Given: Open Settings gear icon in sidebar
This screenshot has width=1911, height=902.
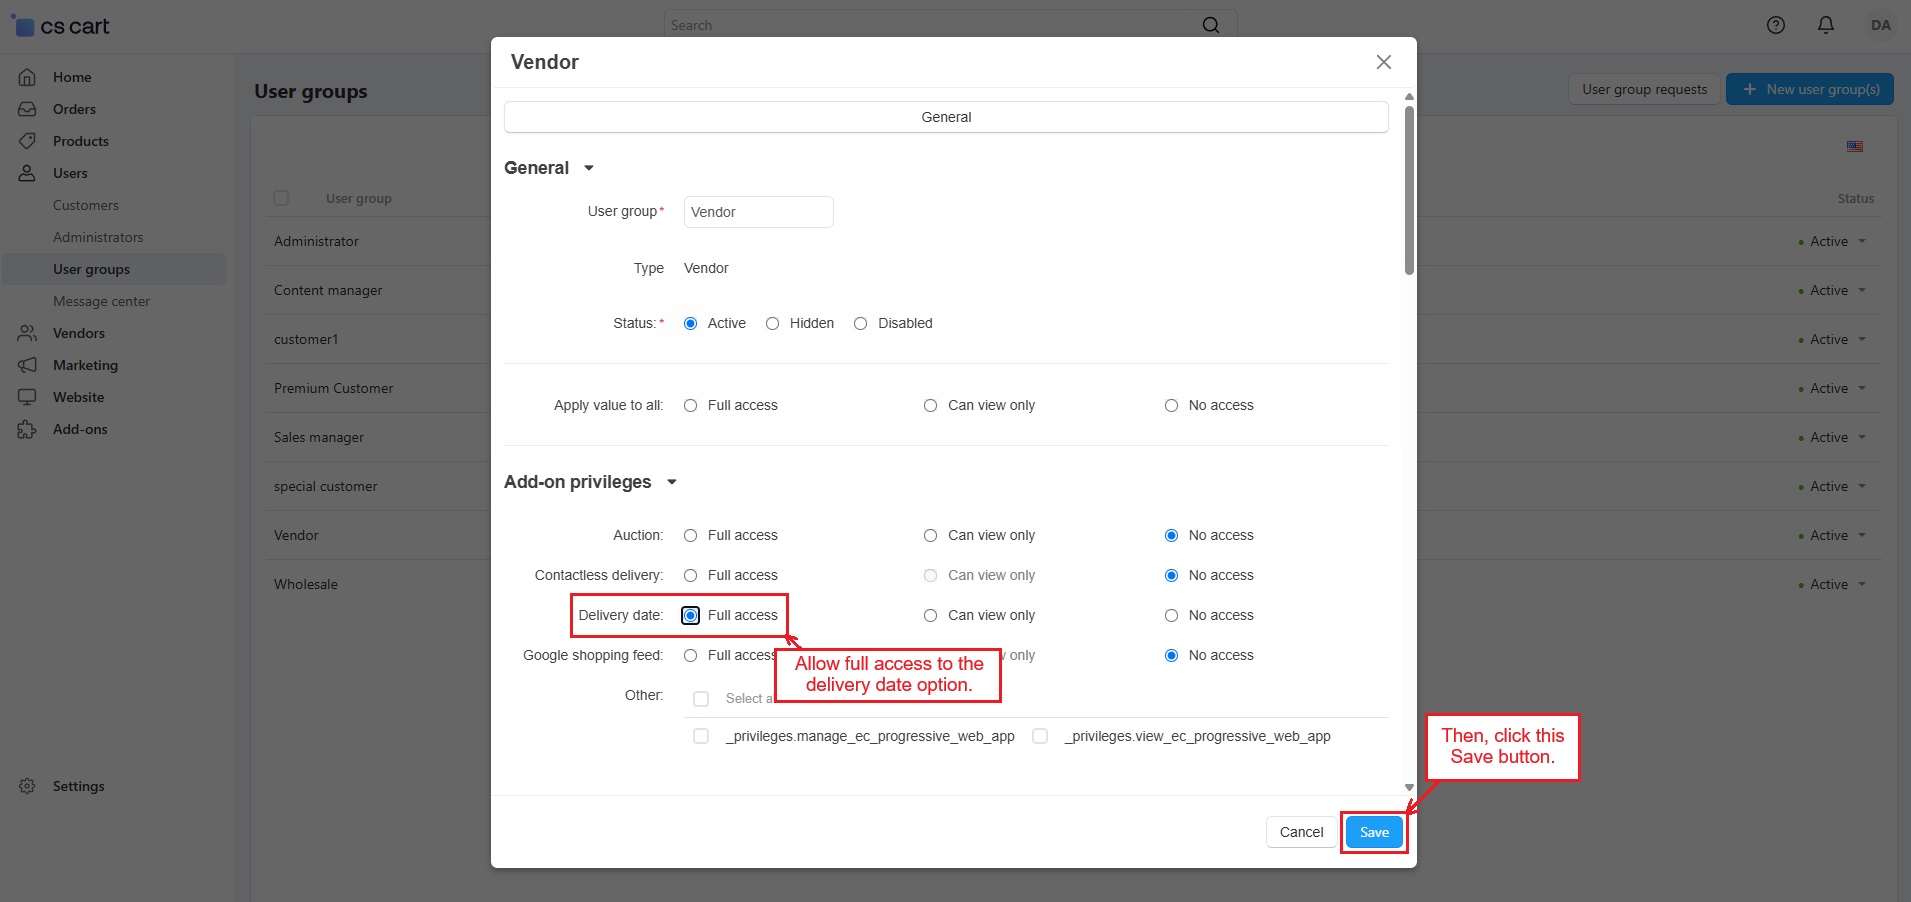Looking at the screenshot, I should [27, 786].
